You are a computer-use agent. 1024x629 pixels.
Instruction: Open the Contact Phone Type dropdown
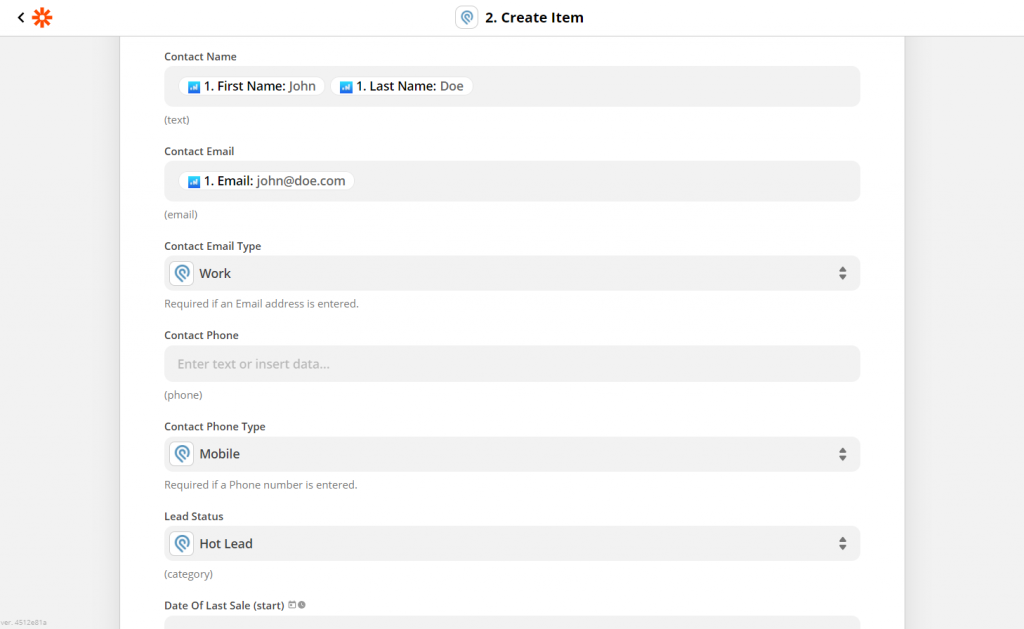(x=512, y=454)
